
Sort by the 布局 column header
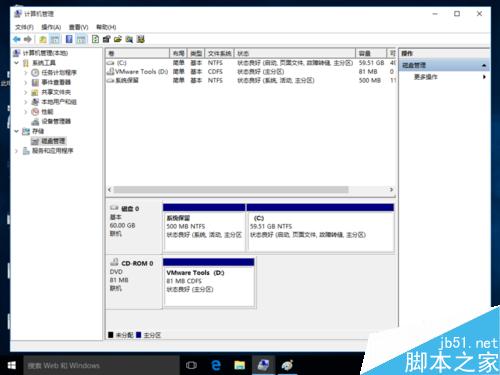point(178,53)
